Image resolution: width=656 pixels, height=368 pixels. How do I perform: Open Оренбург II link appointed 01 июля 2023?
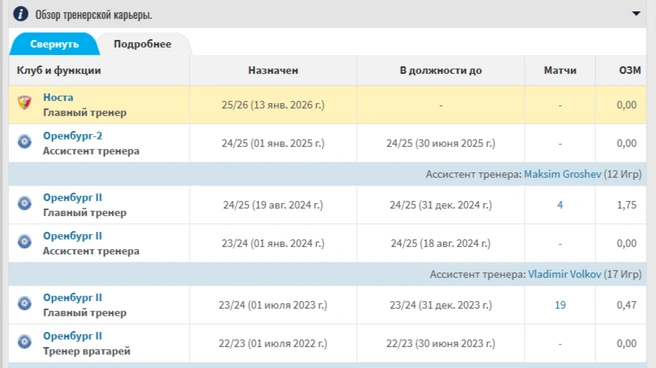coord(72,298)
